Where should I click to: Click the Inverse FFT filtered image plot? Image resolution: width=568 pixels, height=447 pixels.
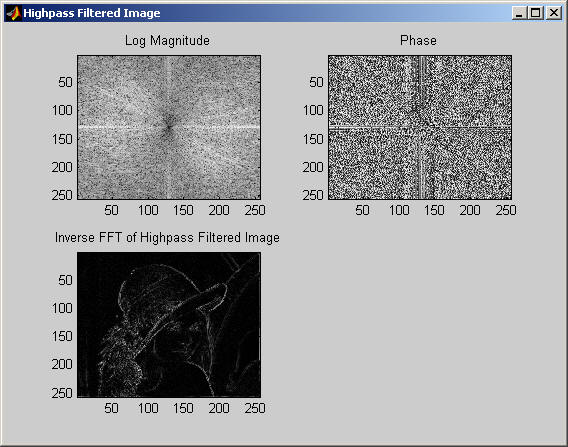pyautogui.click(x=169, y=325)
